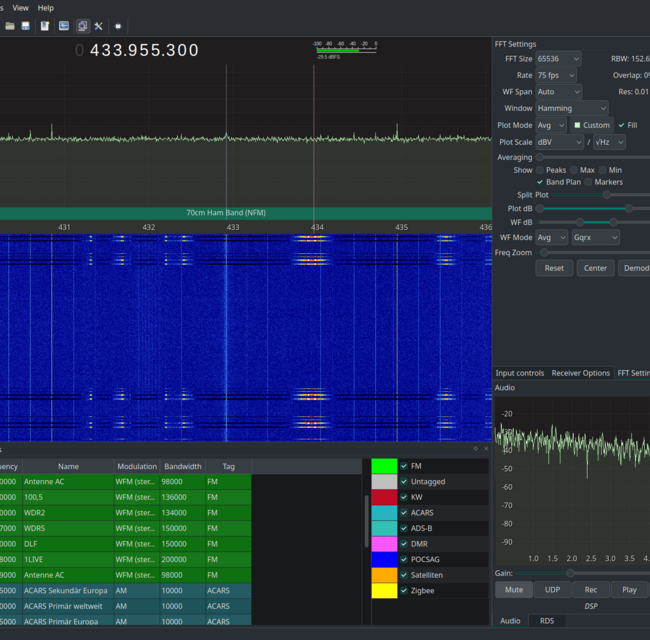Open the WF Mode Avg dropdown
The height and width of the screenshot is (640, 650).
click(551, 238)
